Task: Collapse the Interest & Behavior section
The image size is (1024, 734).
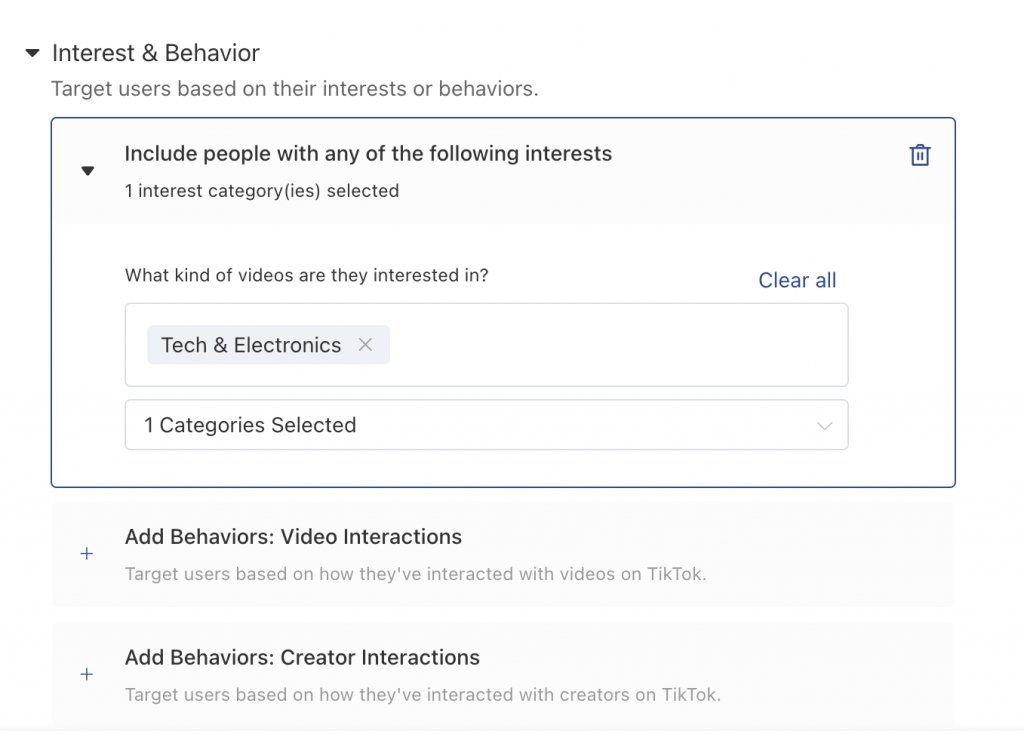Action: [32, 53]
